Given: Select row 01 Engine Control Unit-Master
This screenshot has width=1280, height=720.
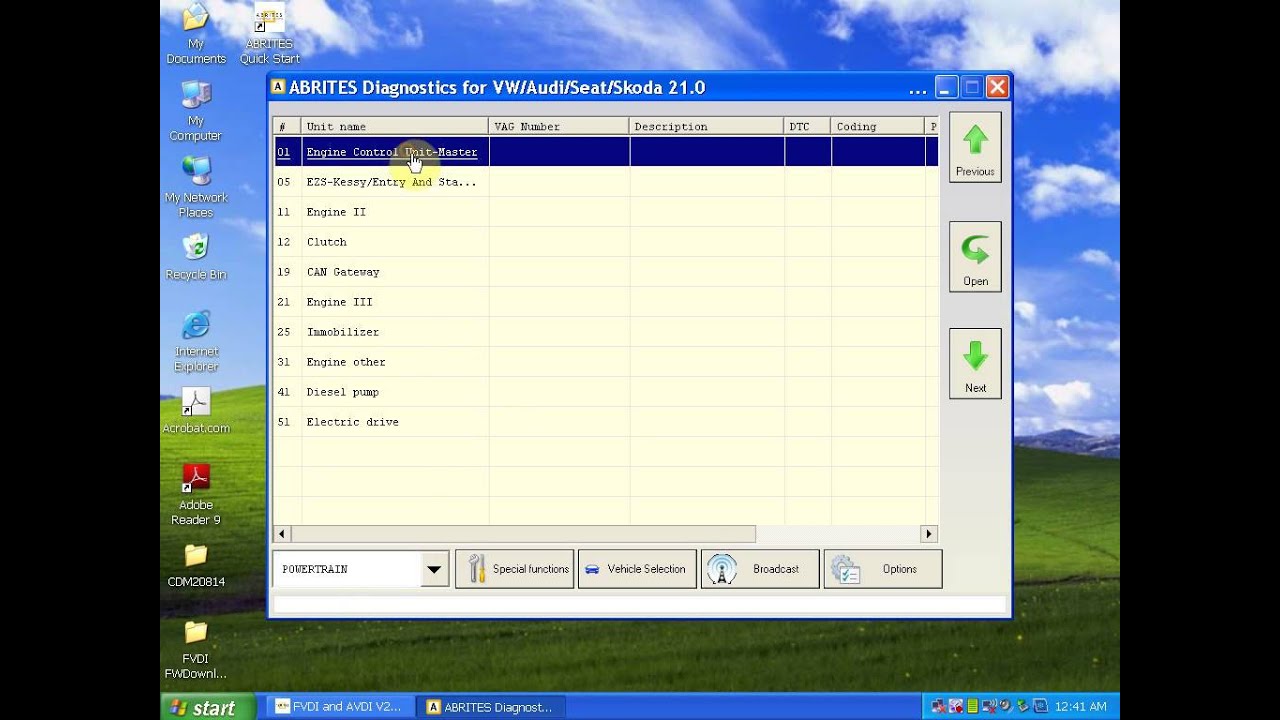Looking at the screenshot, I should click(x=605, y=152).
